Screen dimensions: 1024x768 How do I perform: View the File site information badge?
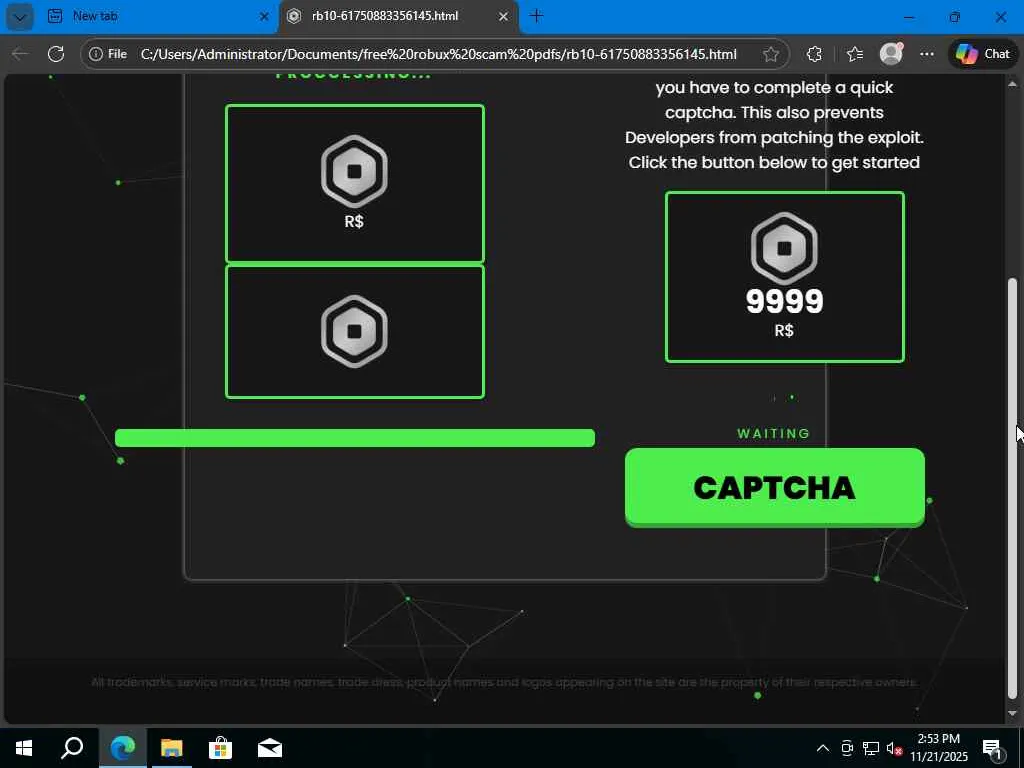tap(108, 54)
